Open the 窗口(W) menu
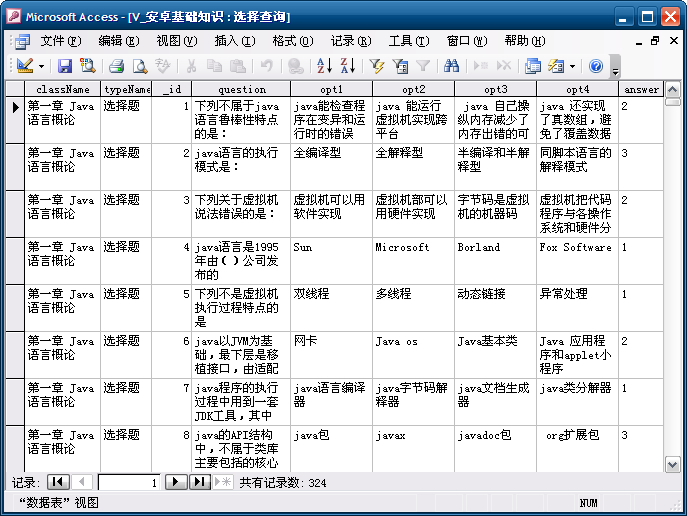This screenshot has width=687, height=516. coord(467,41)
